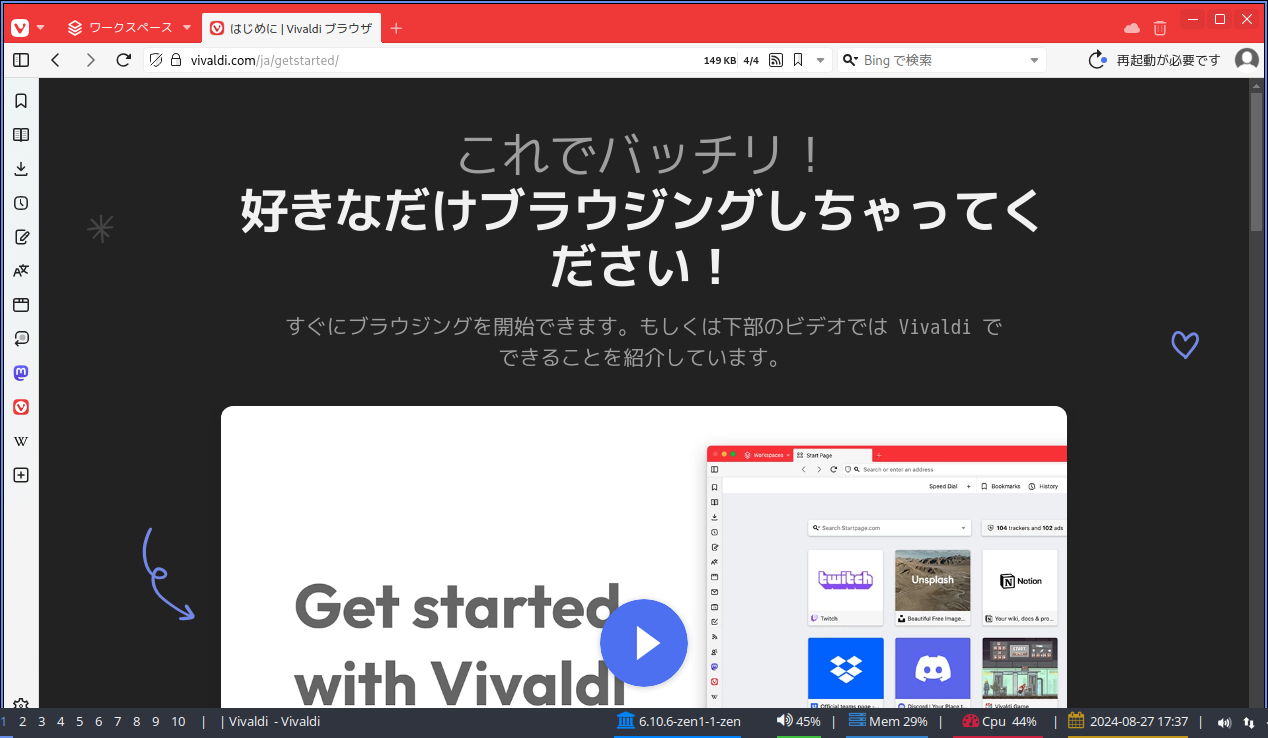
Task: Select the はじめに | Vivaldi ブラウザ tab
Action: click(291, 28)
